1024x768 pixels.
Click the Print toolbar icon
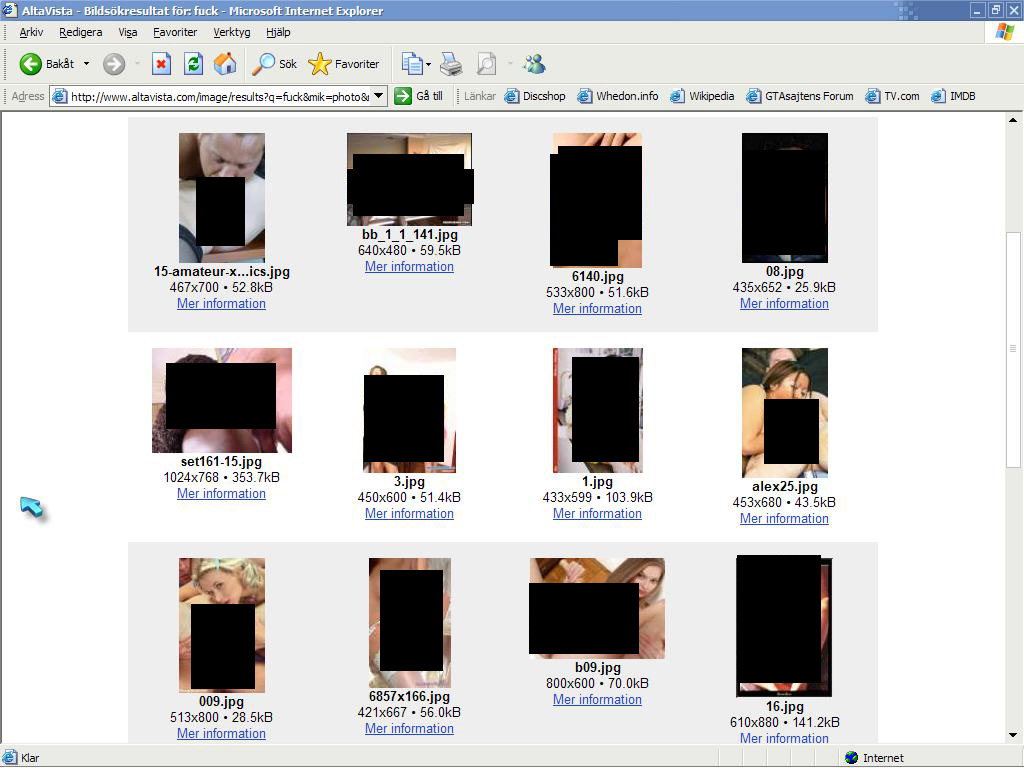pyautogui.click(x=451, y=64)
